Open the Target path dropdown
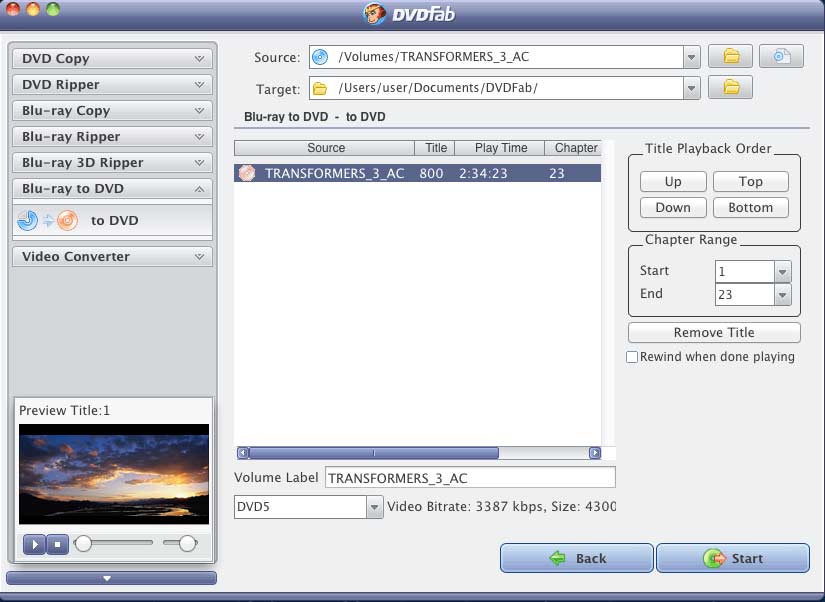This screenshot has height=602, width=825. (691, 88)
